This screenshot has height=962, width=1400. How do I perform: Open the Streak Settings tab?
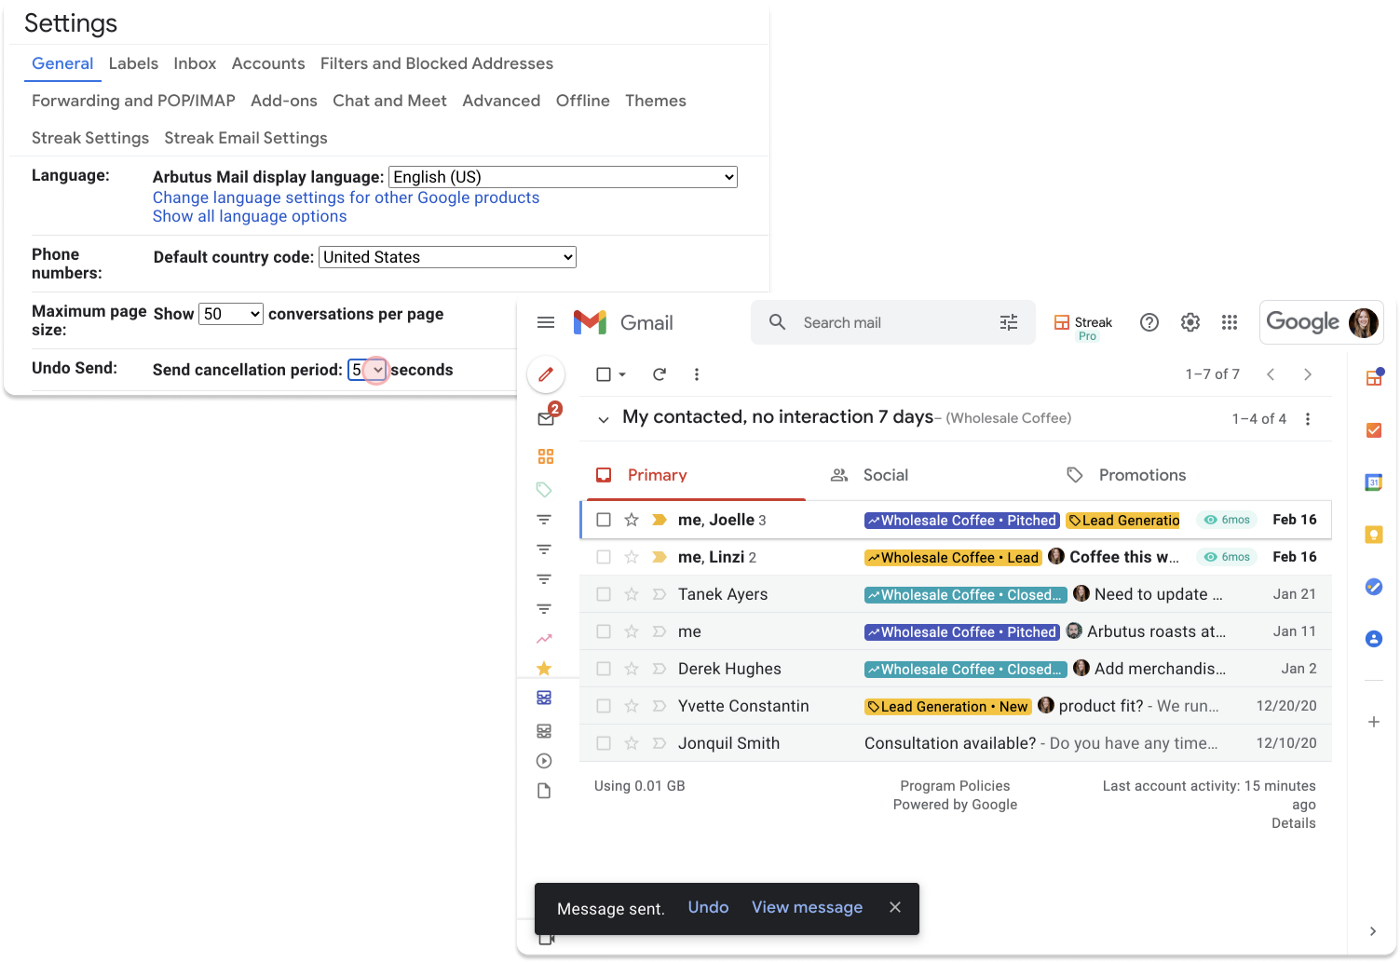click(x=90, y=138)
